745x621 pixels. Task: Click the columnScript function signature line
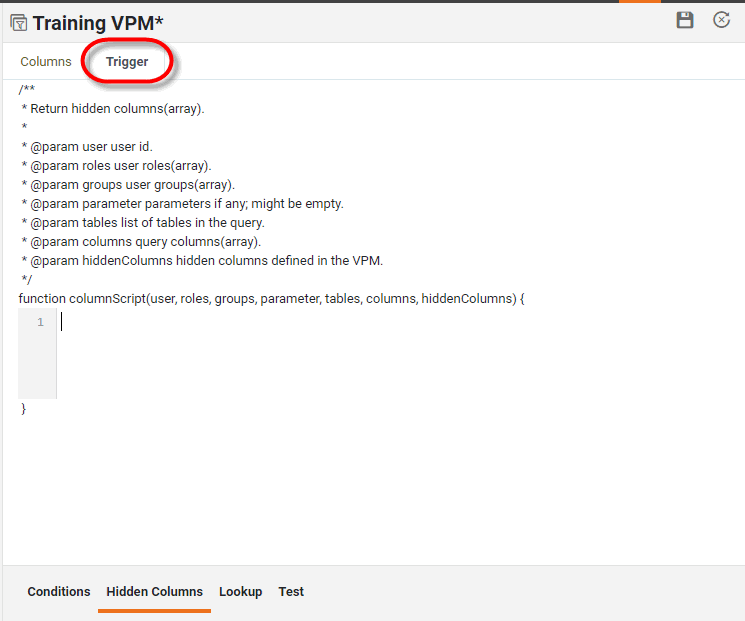tap(271, 299)
